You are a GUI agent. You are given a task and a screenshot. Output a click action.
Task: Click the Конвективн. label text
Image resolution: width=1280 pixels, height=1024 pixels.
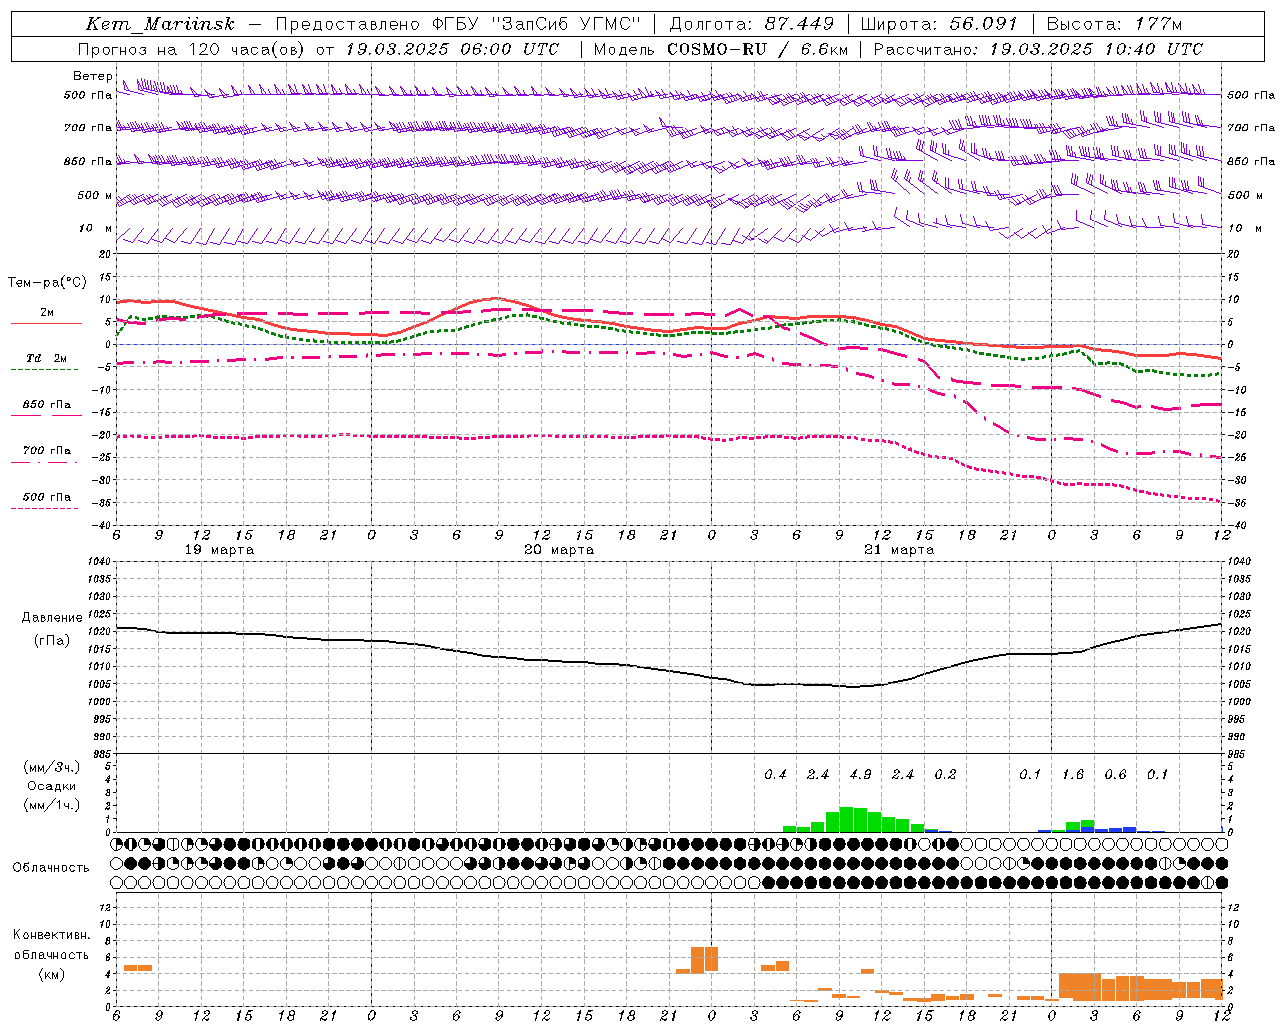pyautogui.click(x=51, y=935)
